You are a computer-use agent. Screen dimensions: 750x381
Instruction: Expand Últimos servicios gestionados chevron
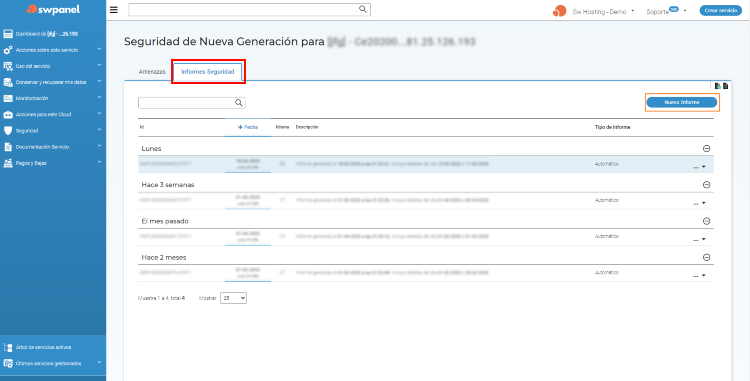99,362
